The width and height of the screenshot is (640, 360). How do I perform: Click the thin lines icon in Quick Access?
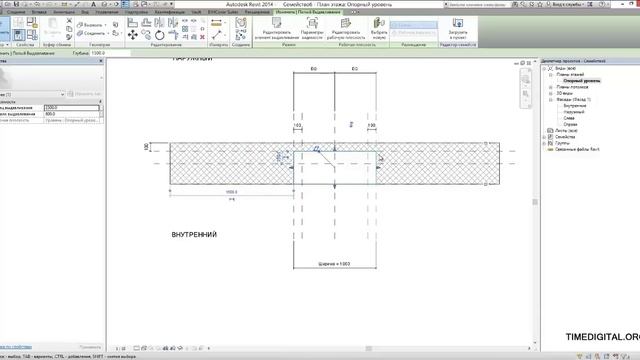click(125, 4)
